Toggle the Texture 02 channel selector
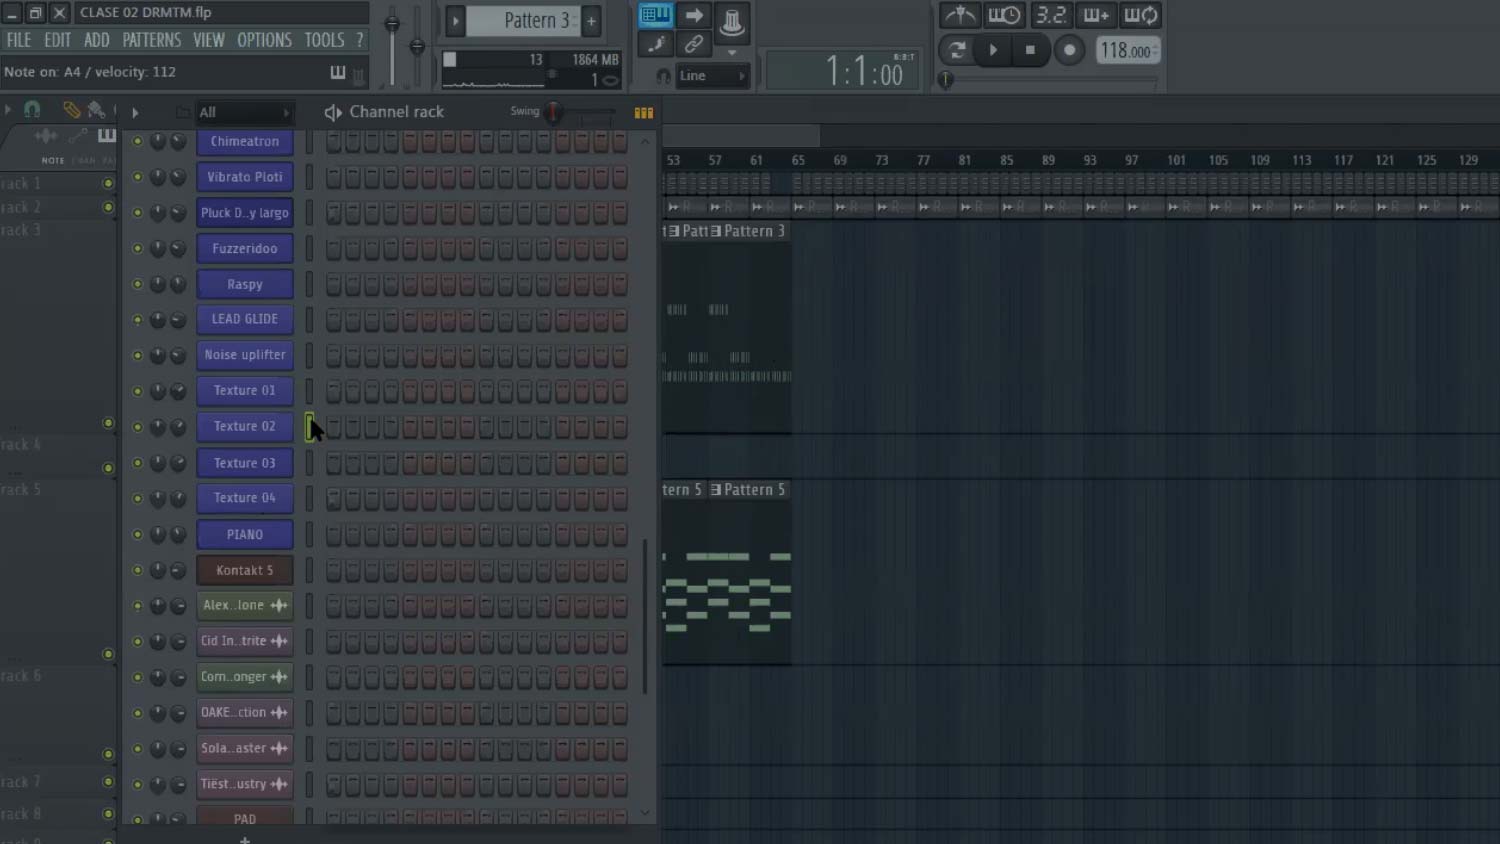This screenshot has height=844, width=1500. 309,427
